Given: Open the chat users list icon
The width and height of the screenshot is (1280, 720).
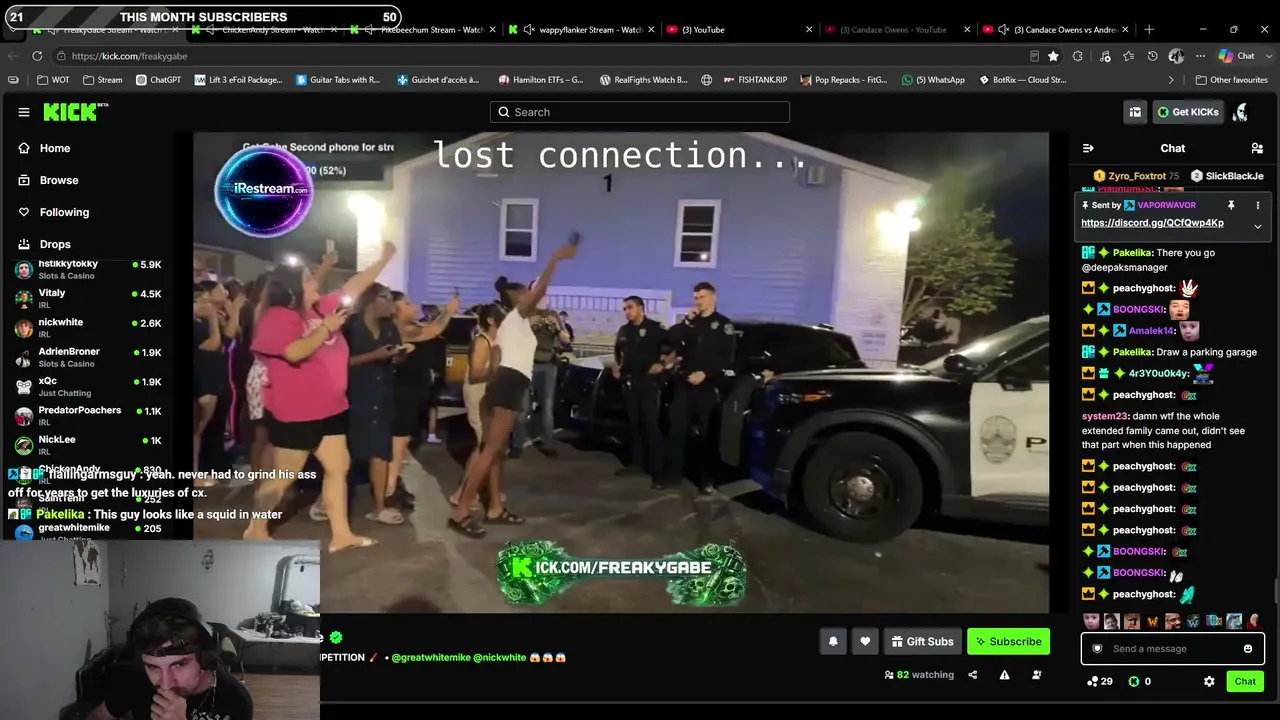Looking at the screenshot, I should [1257, 148].
